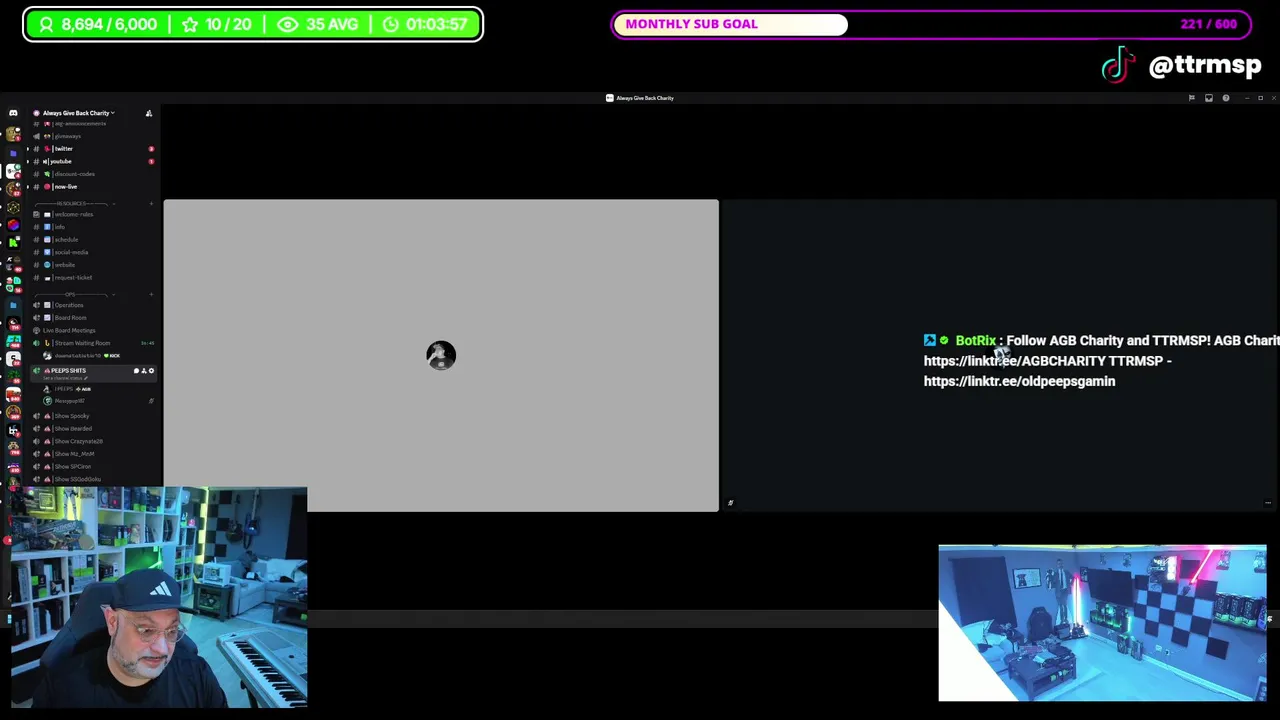This screenshot has height=720, width=1280.
Task: Click the 01:03:57 stream timer clock icon
Action: tap(391, 24)
